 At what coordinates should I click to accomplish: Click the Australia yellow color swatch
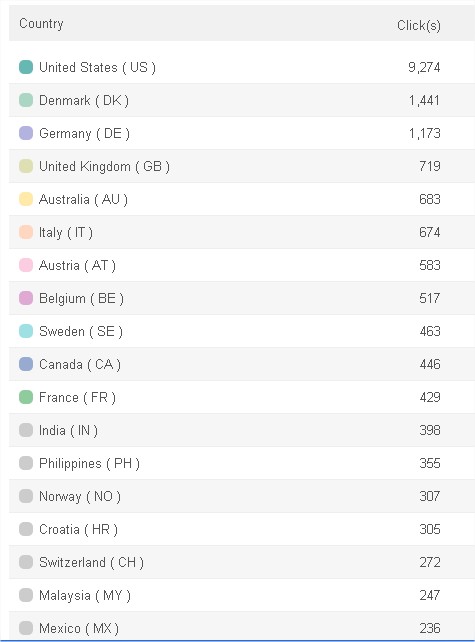pos(26,199)
